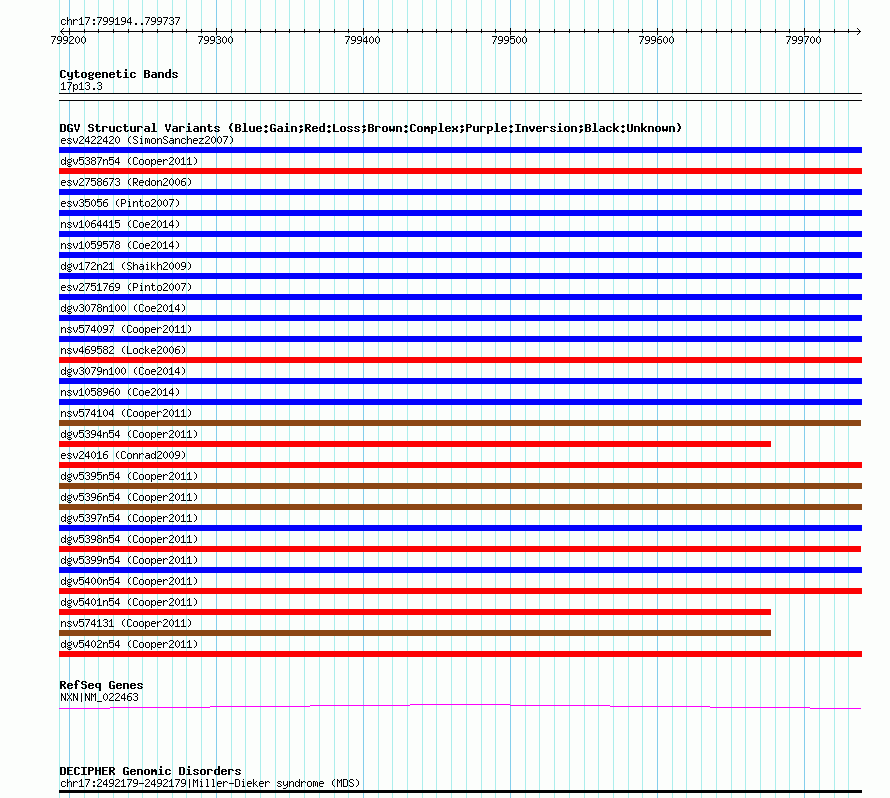Click the blue bar of esv35056
890x798 pixels.
[460, 213]
